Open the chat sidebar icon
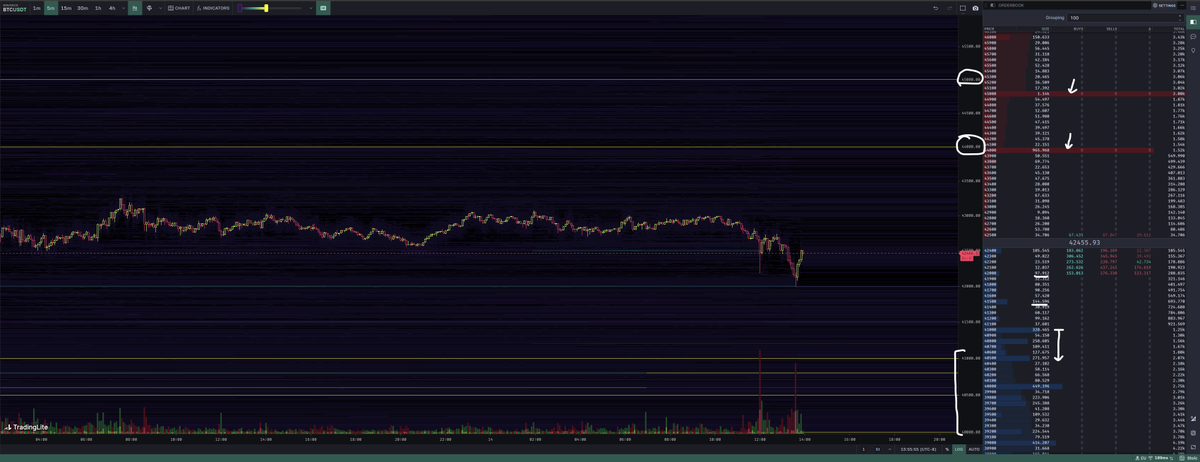Image resolution: width=1200 pixels, height=462 pixels. point(1193,36)
